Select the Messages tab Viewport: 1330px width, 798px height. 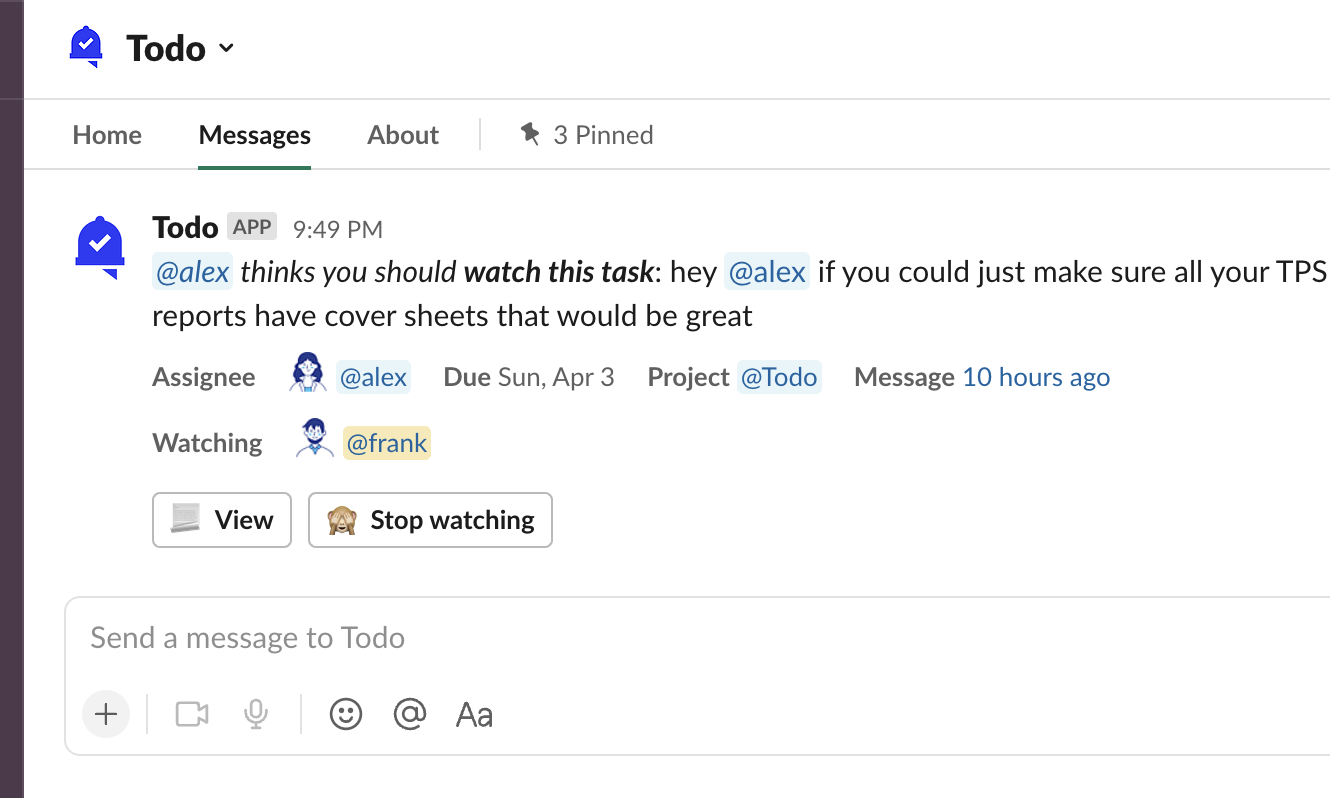pos(254,135)
